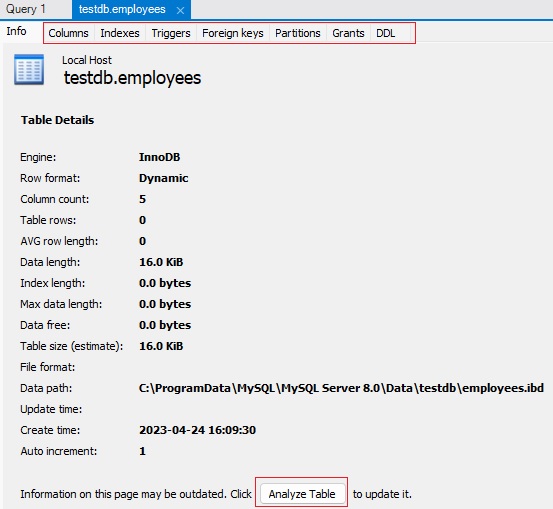The width and height of the screenshot is (553, 509).
Task: Click the 'to update it.' text
Action: click(x=382, y=494)
